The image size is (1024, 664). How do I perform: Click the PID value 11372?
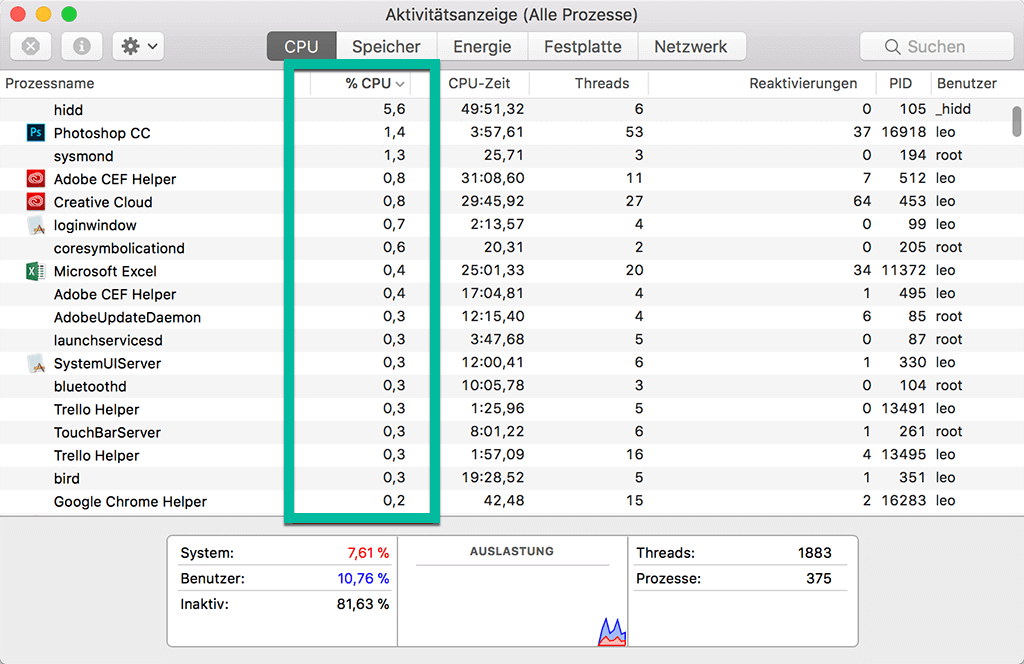pyautogui.click(x=903, y=270)
